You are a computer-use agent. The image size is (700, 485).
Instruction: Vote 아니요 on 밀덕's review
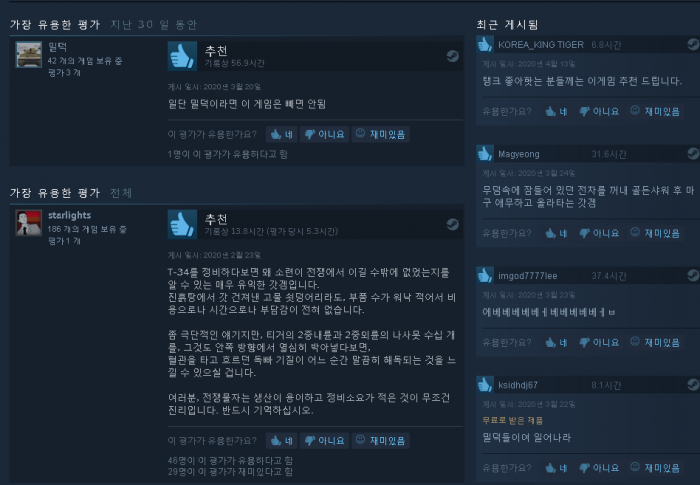tap(325, 134)
